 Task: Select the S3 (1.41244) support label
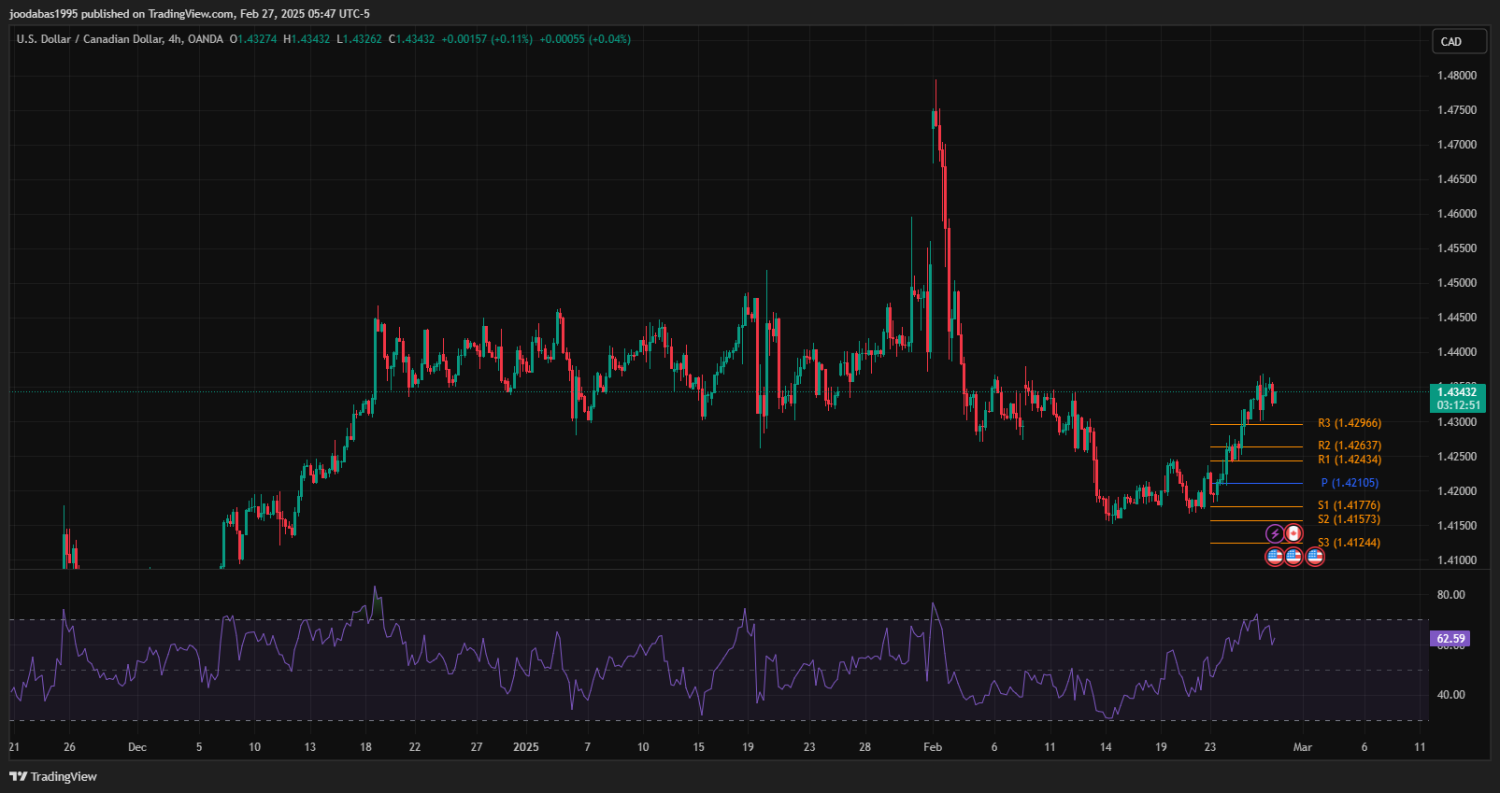[x=1349, y=542]
